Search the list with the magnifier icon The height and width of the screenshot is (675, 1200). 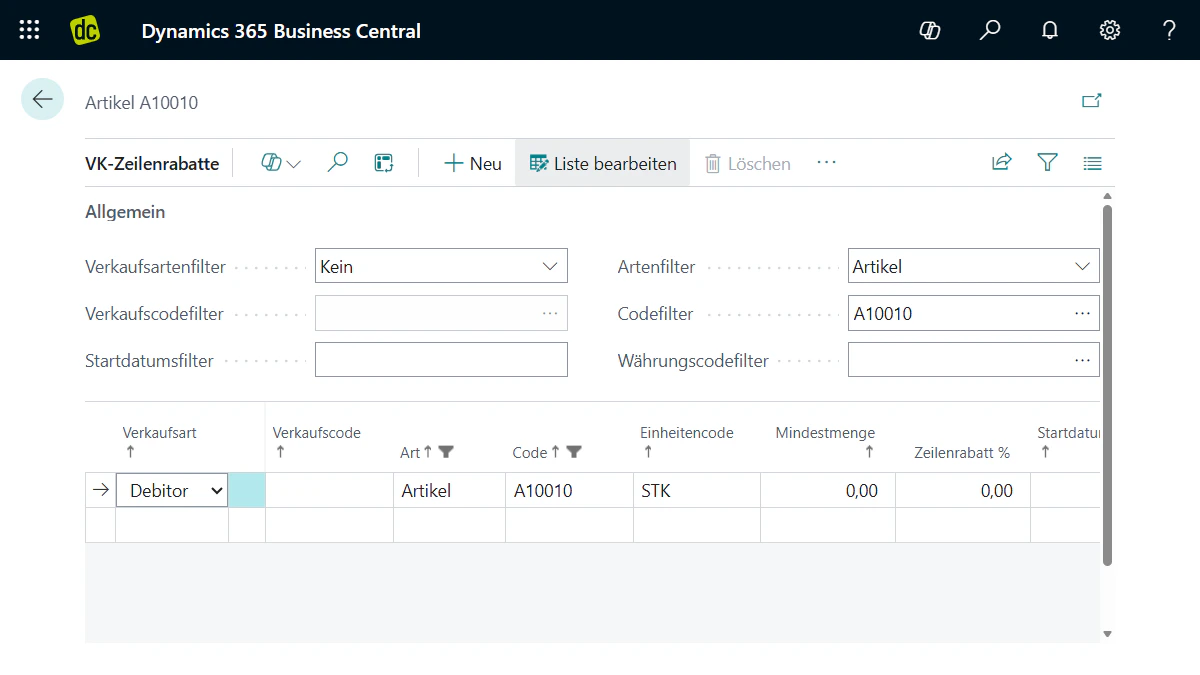[338, 162]
